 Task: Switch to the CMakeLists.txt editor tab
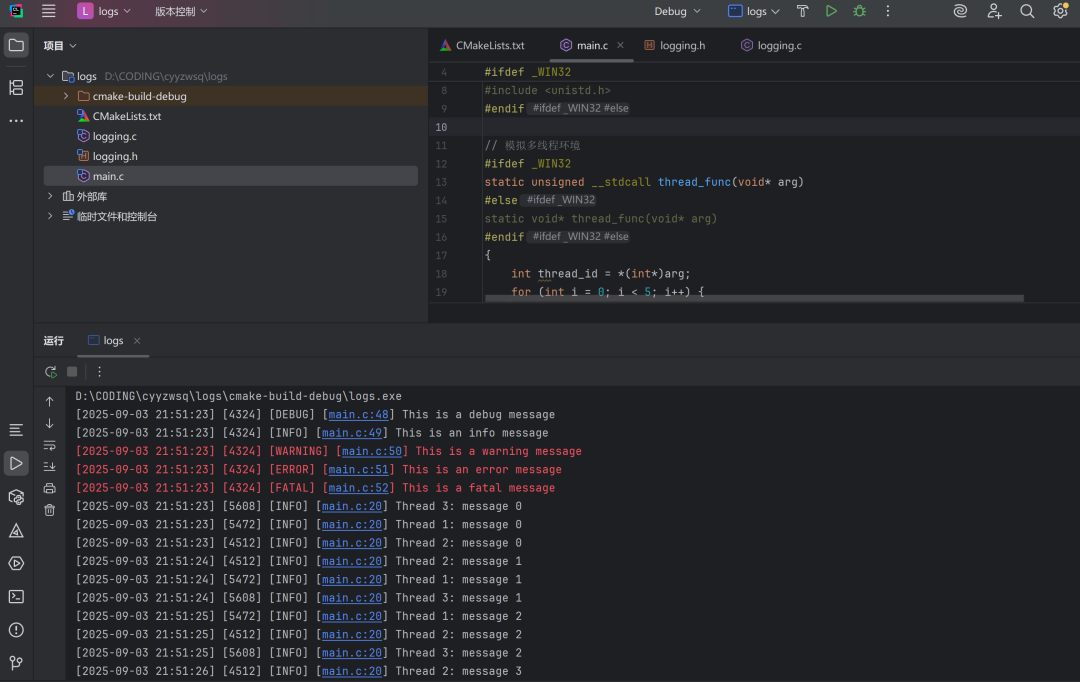[482, 45]
